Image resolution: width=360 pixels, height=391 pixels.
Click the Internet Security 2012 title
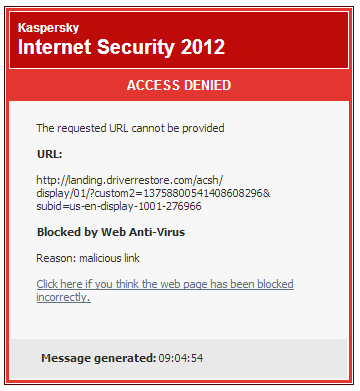121,47
